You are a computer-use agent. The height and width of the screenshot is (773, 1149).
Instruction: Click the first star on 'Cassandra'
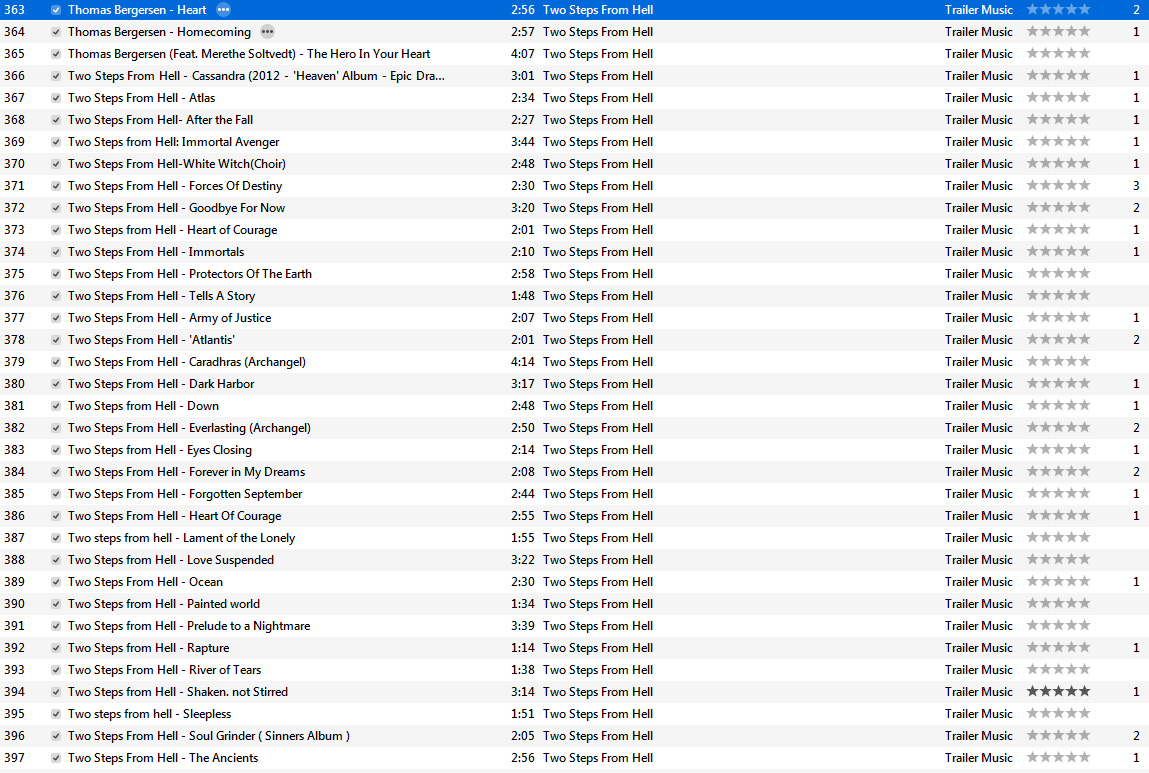(1032, 75)
